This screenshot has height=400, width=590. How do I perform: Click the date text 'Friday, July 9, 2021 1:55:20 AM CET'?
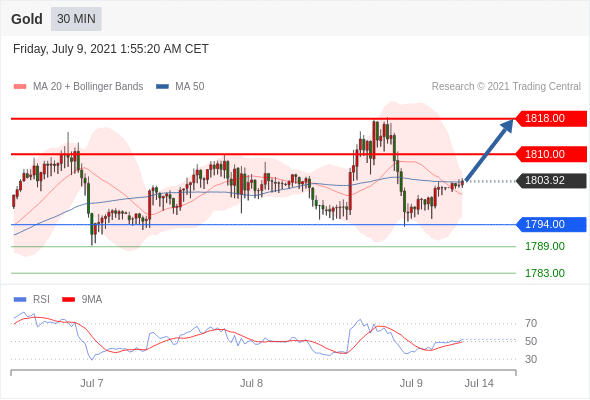(x=111, y=49)
